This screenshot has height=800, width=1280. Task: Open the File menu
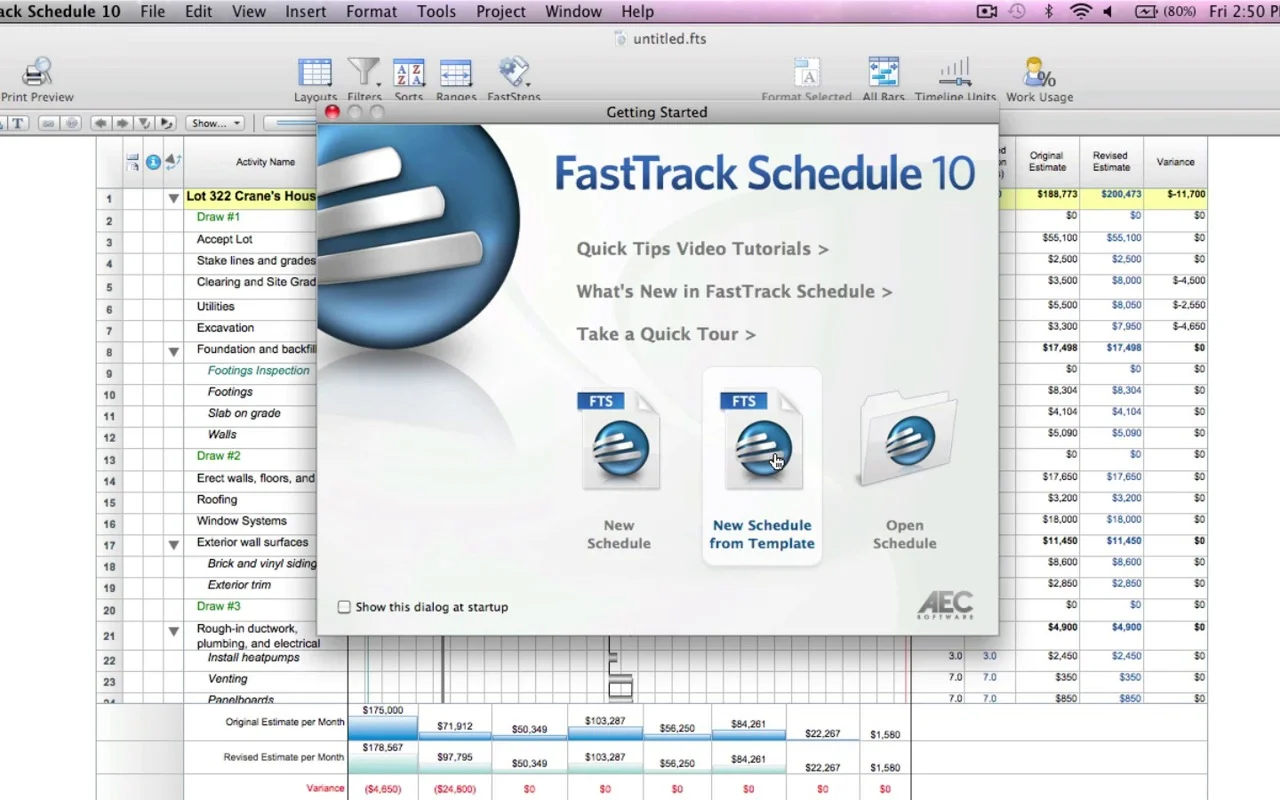[153, 12]
